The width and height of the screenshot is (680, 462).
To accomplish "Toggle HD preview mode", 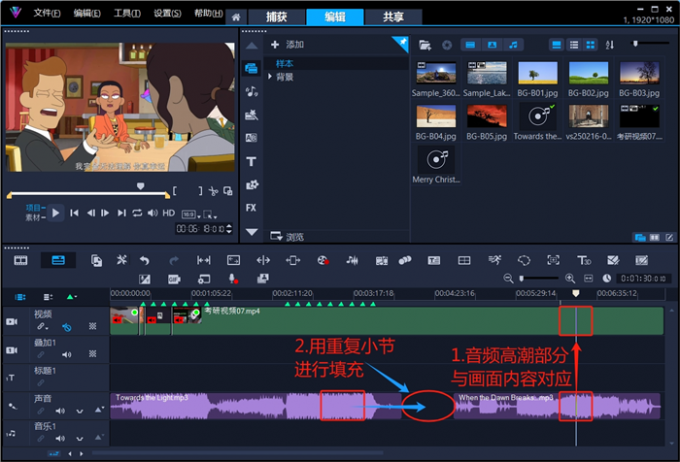I will (169, 213).
